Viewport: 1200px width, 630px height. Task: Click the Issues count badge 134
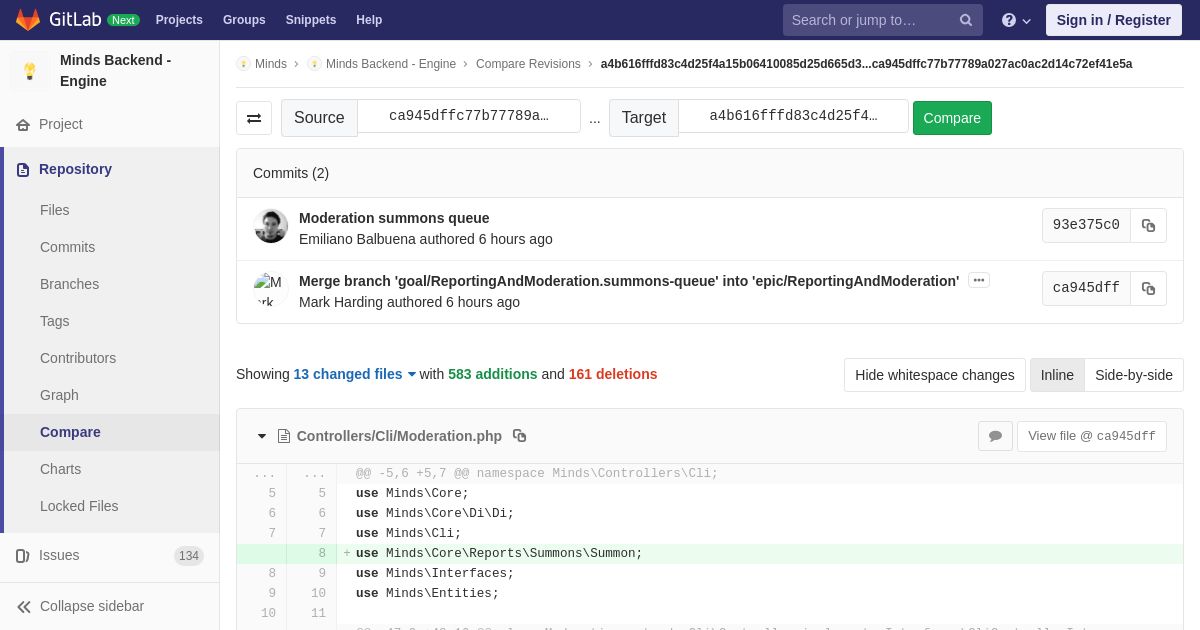pyautogui.click(x=189, y=556)
